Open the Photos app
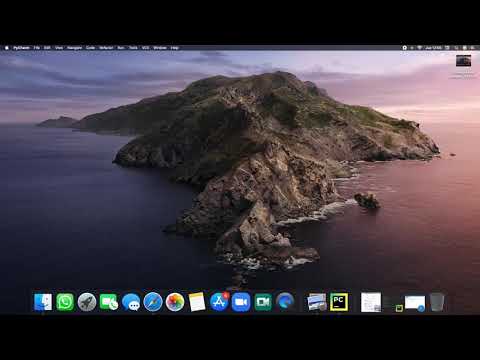Screen dimensions: 480x360 [x=175, y=302]
